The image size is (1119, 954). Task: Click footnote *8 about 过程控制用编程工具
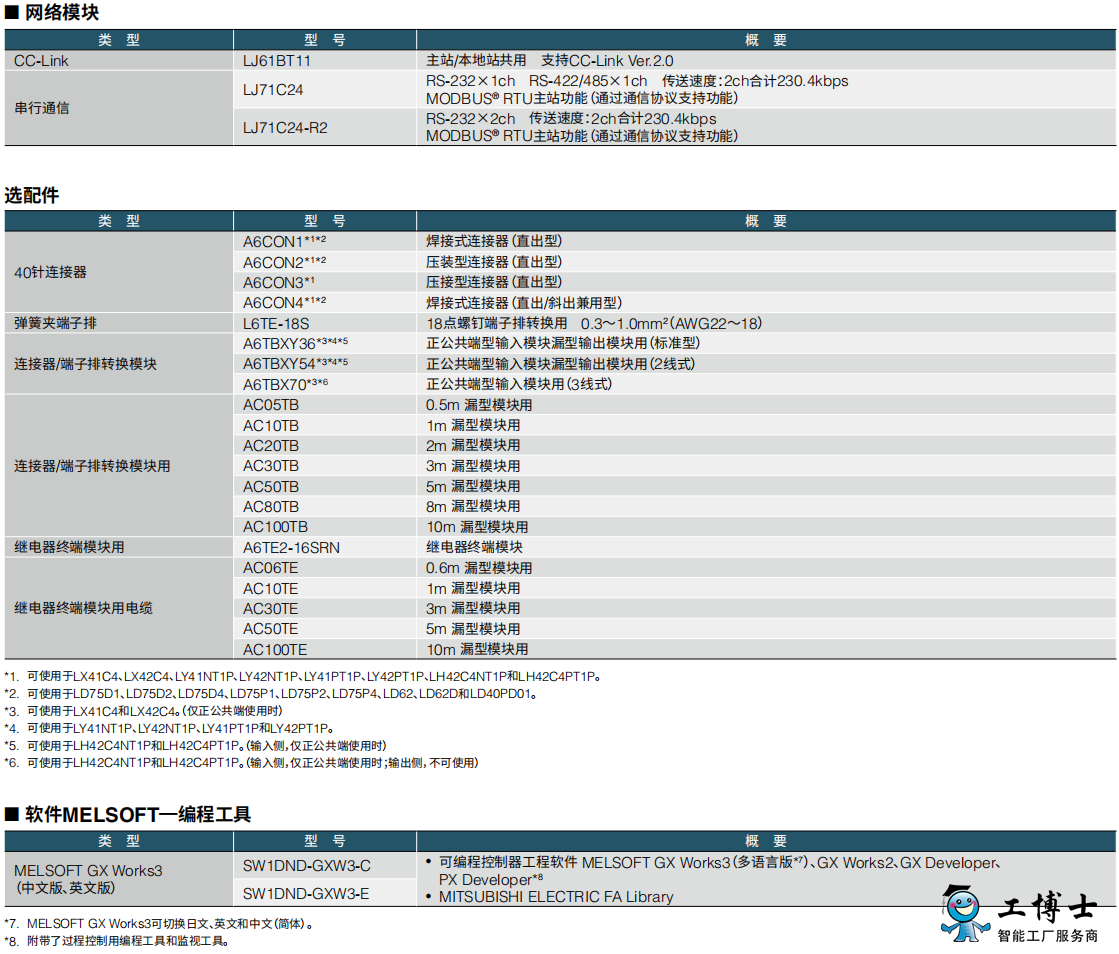[x=117, y=941]
